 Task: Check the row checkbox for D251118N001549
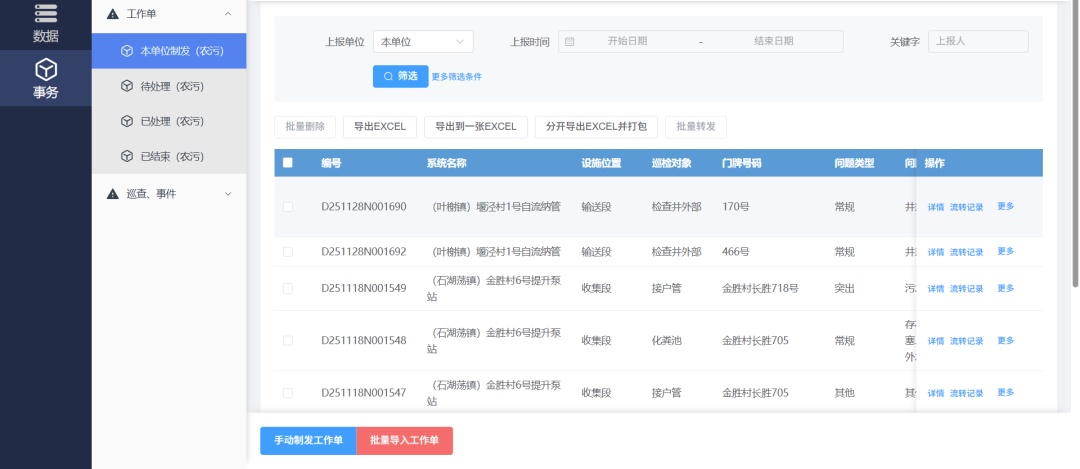pos(288,288)
